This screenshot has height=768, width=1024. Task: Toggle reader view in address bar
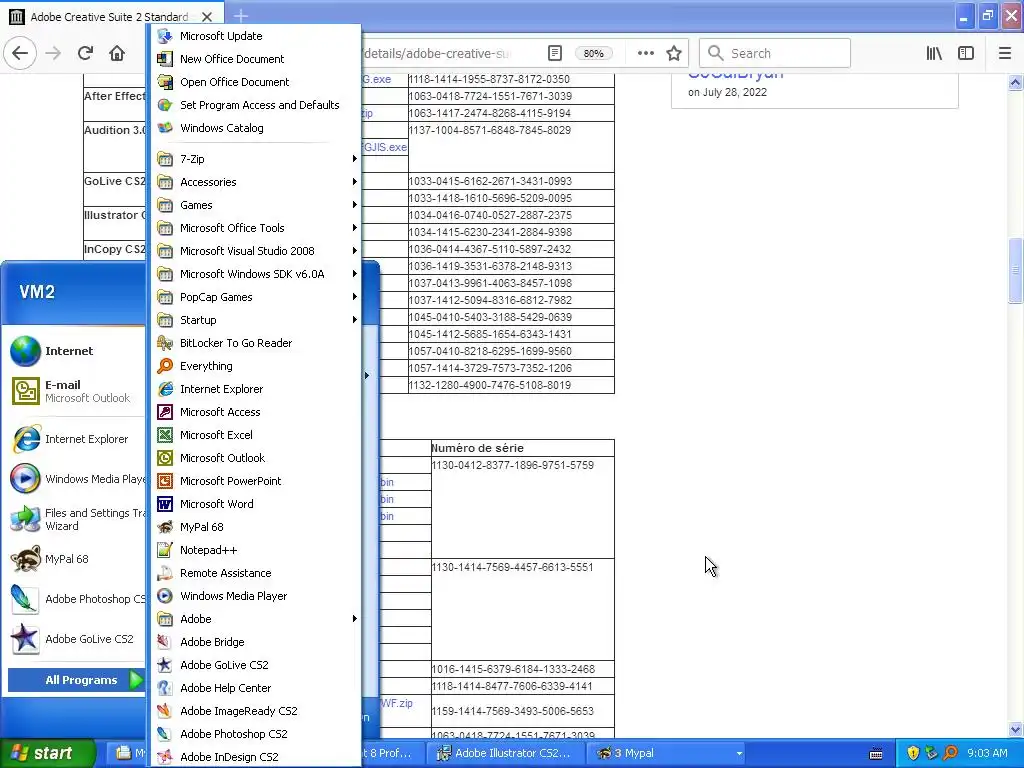point(554,53)
